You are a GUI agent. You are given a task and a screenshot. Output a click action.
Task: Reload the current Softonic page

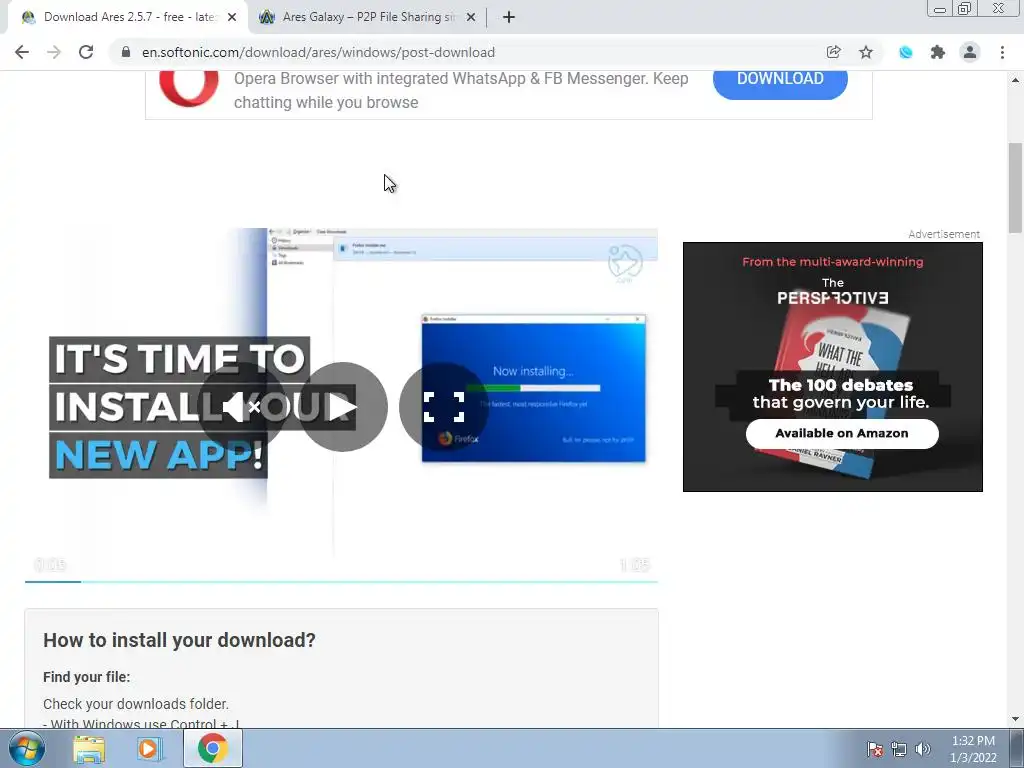coord(86,52)
